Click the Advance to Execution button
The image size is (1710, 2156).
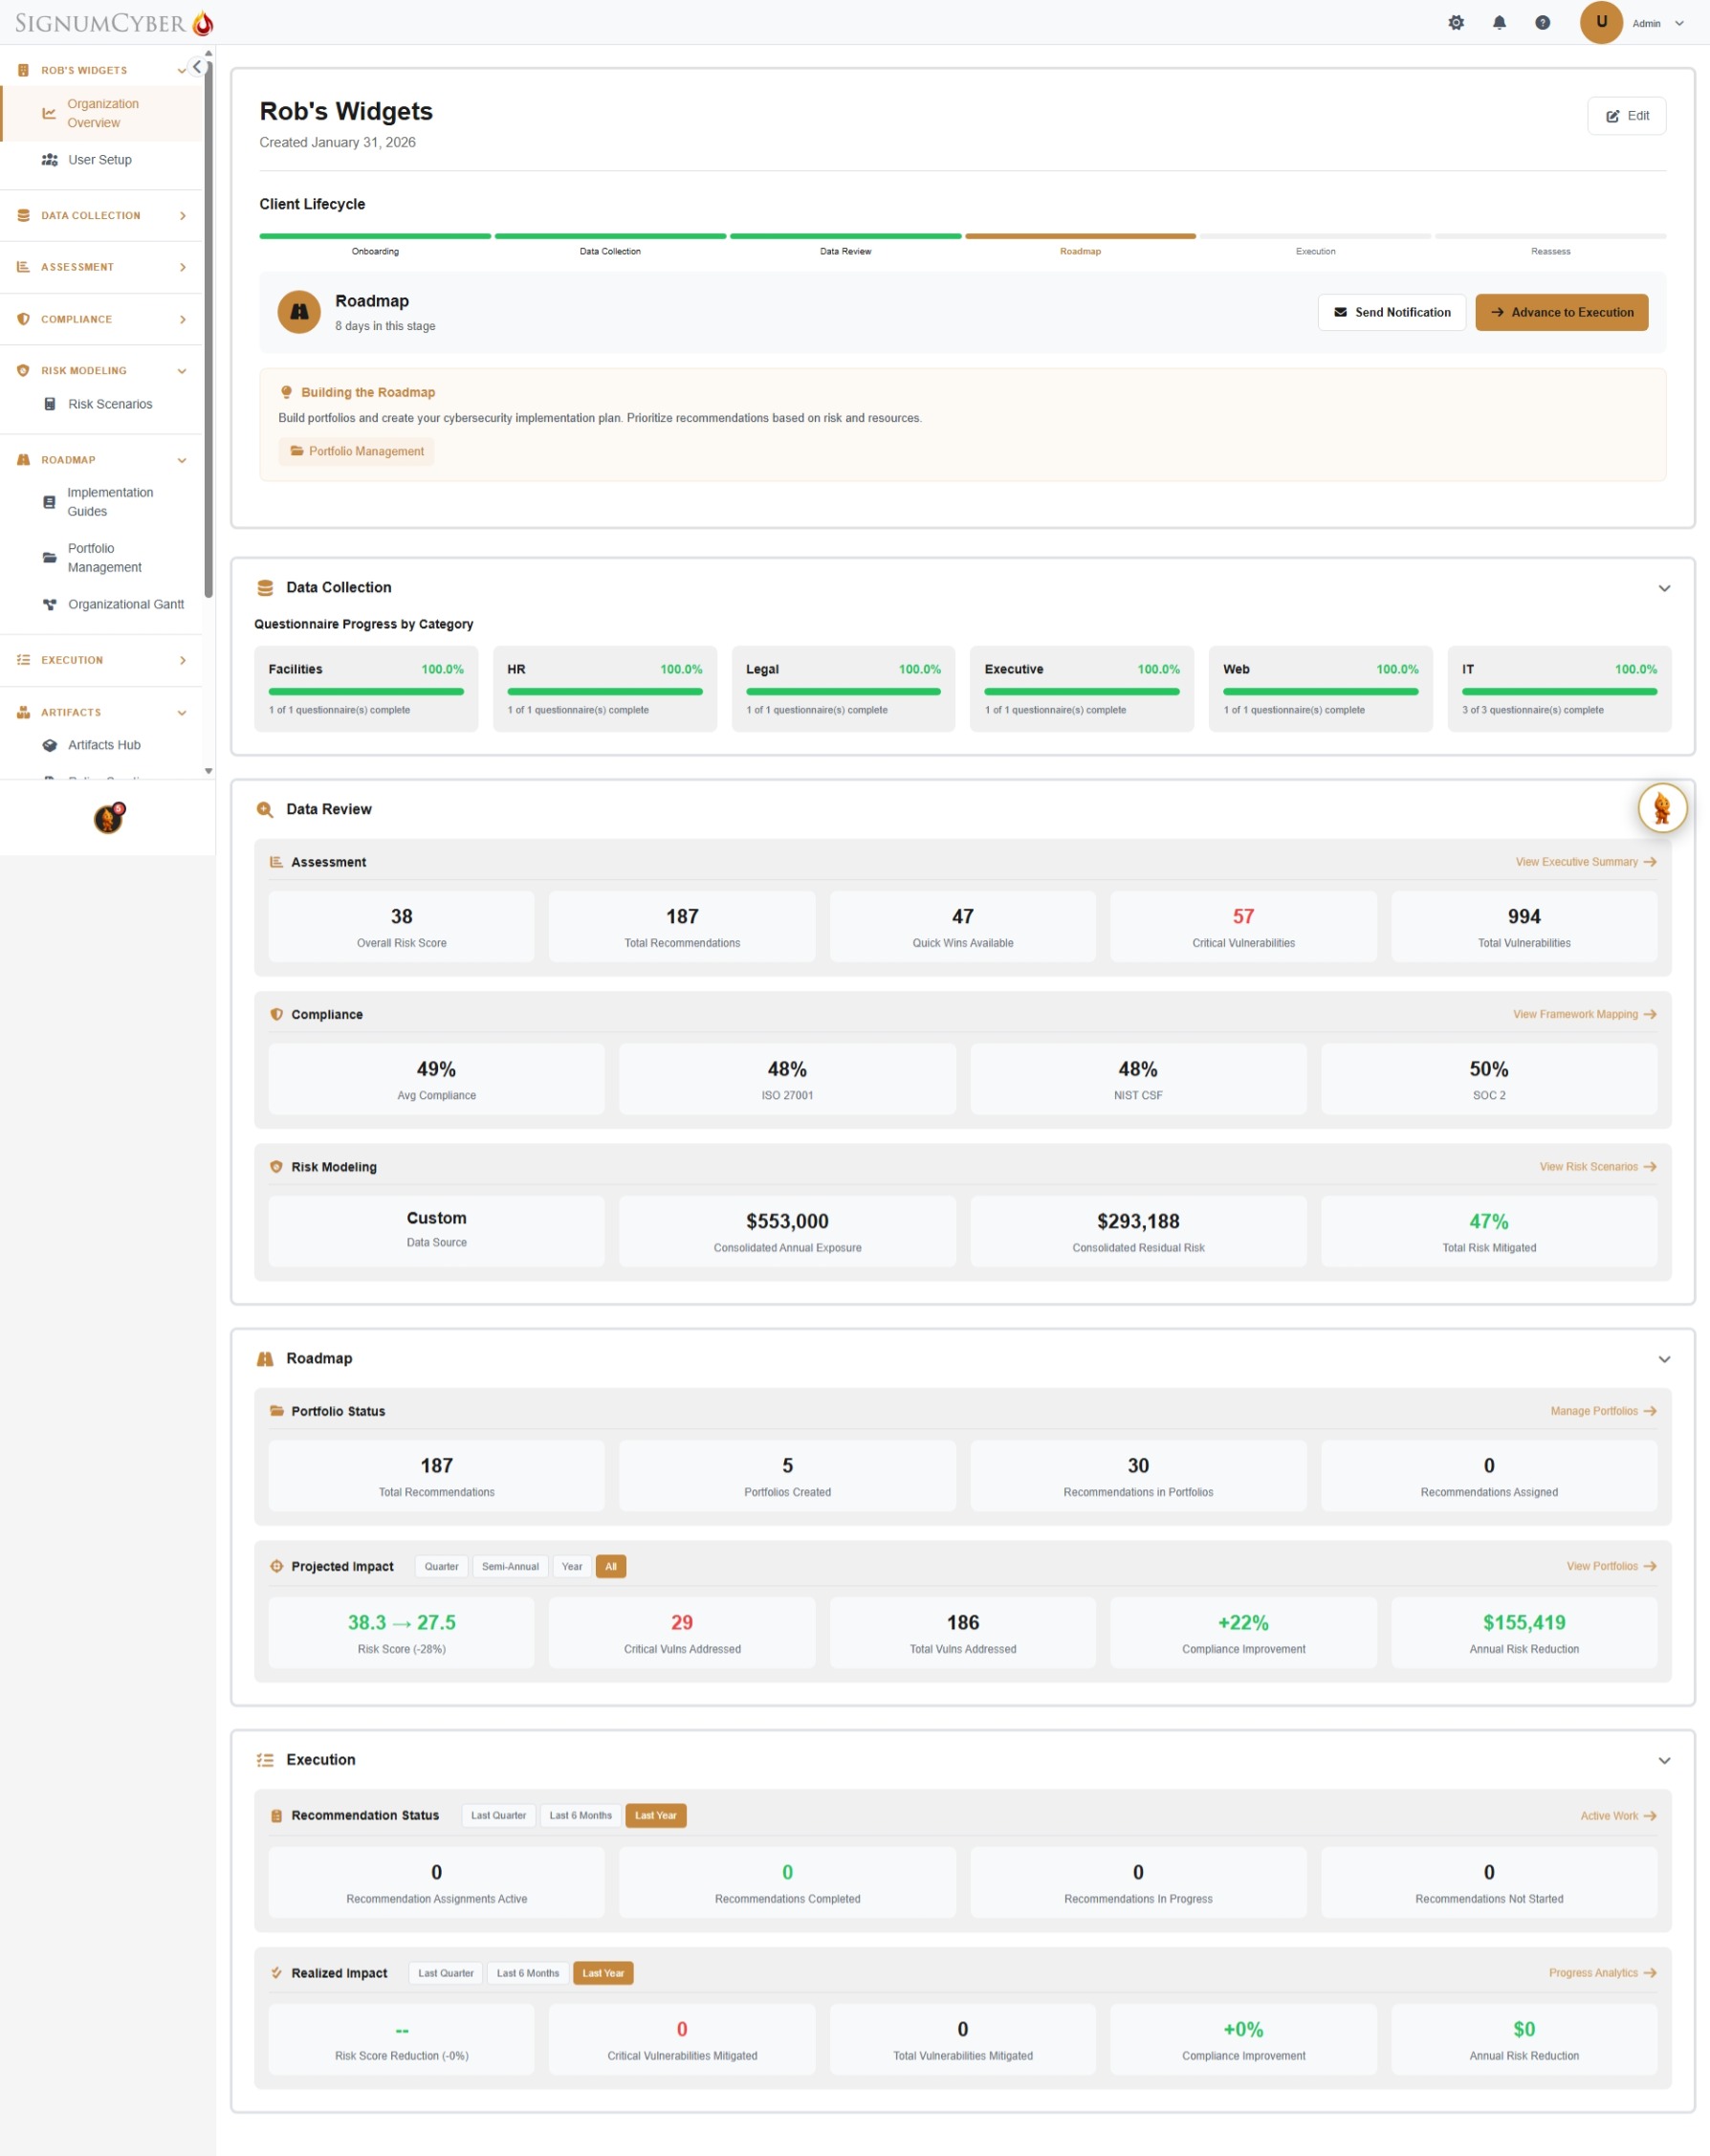point(1562,312)
